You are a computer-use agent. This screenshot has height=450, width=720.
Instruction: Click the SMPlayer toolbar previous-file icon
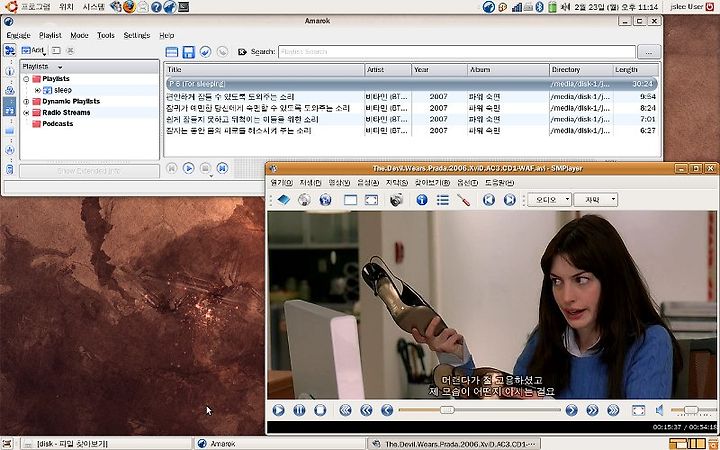[x=489, y=200]
